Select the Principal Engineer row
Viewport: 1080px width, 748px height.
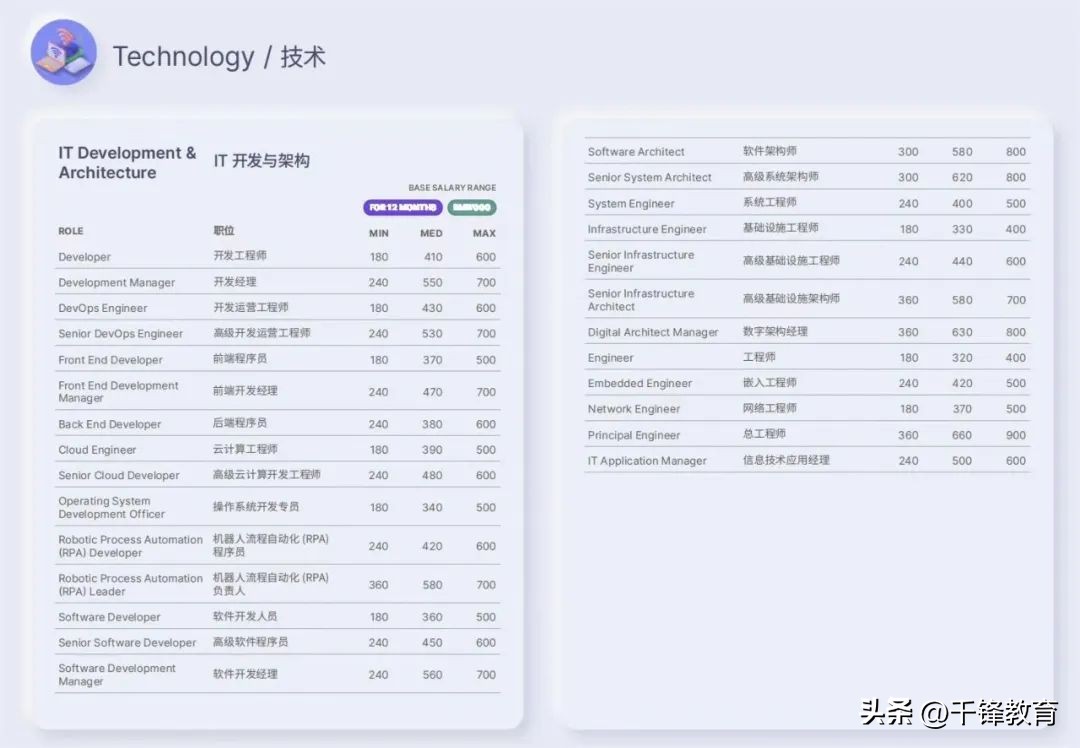tap(632, 435)
